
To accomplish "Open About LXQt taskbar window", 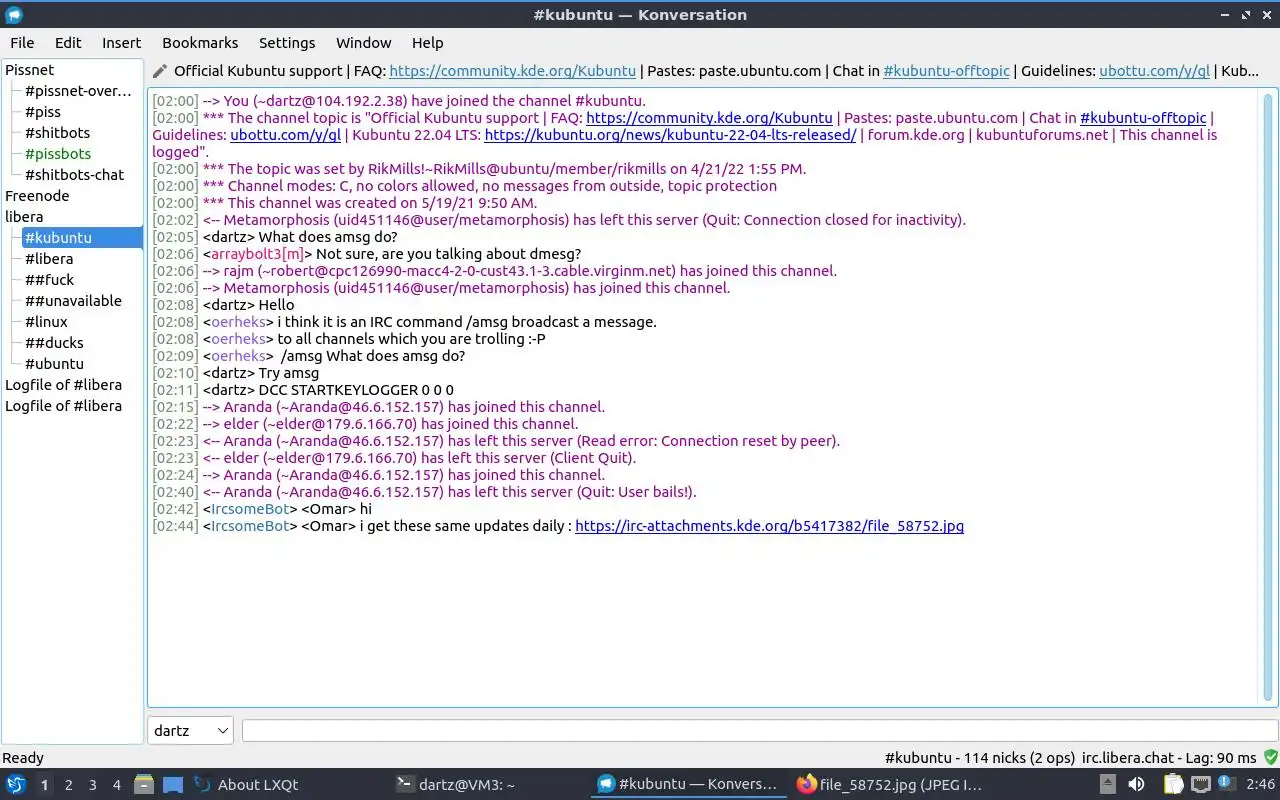I will [287, 784].
